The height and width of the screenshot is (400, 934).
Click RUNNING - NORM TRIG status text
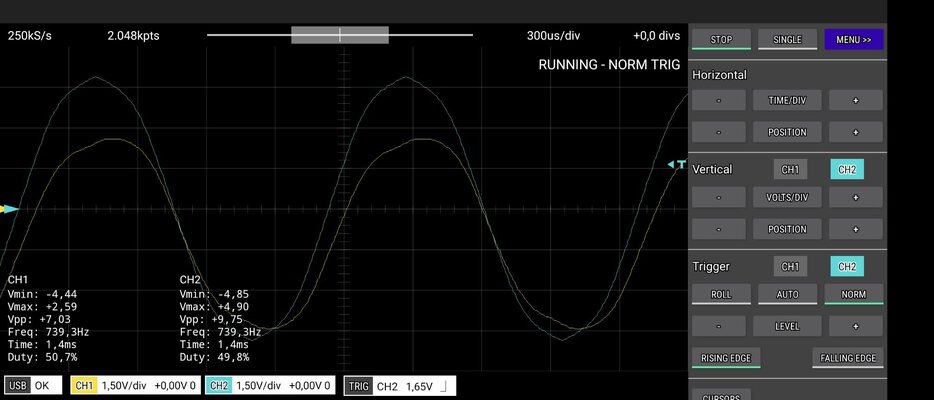tap(609, 65)
